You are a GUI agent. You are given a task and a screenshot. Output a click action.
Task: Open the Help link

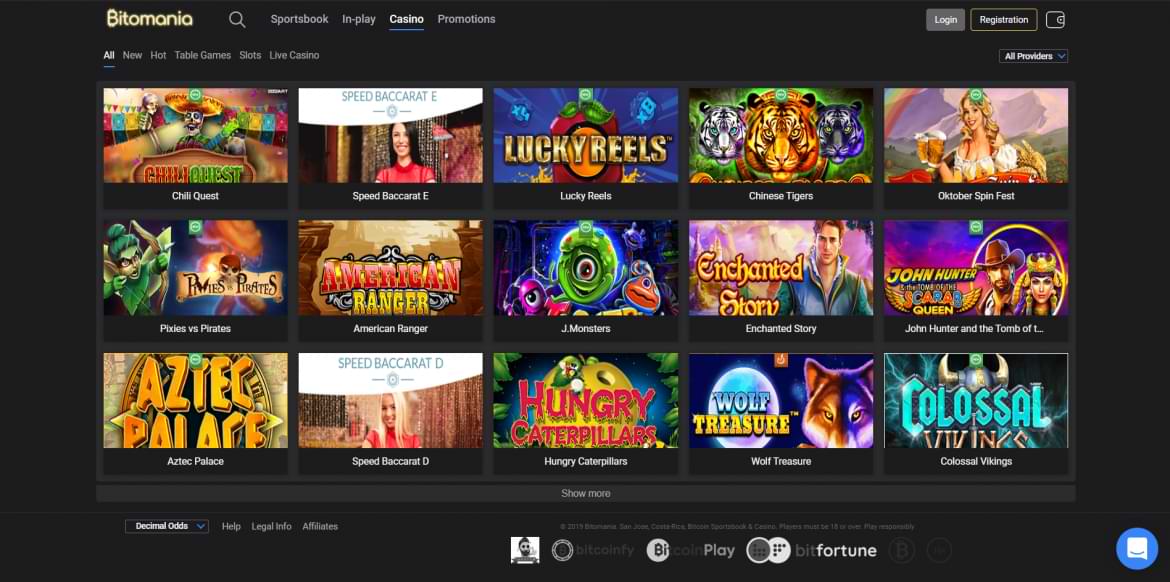pos(231,526)
